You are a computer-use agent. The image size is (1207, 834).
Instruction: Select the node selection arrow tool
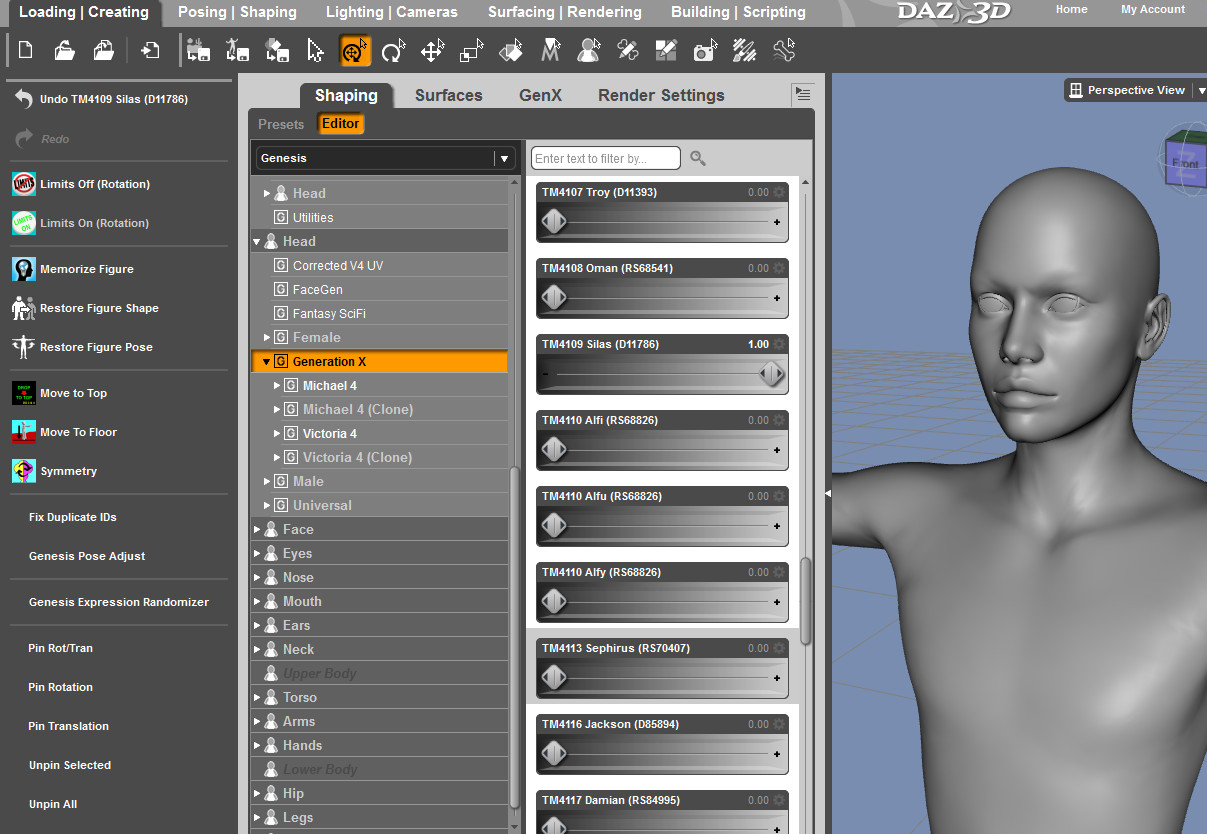pos(316,50)
